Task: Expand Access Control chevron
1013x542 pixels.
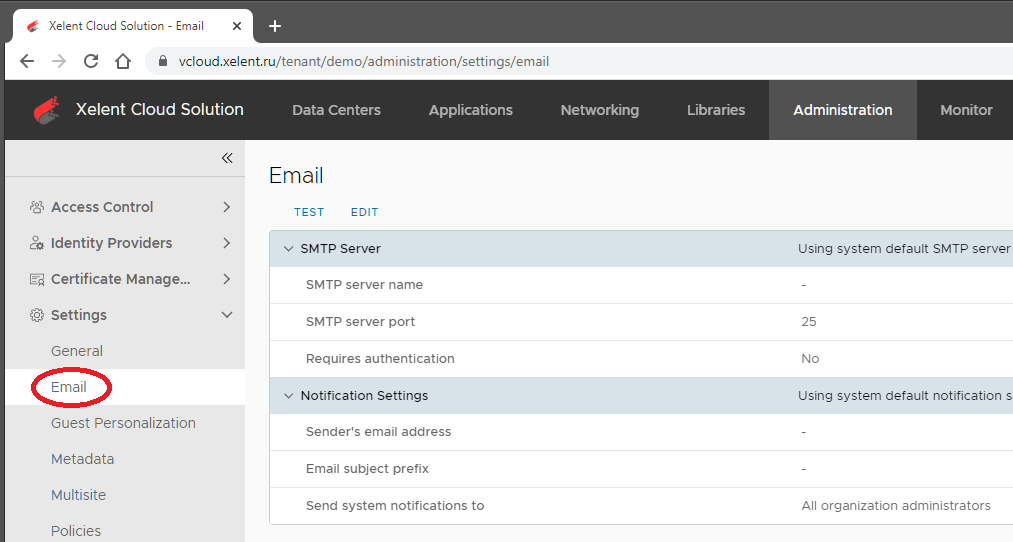Action: click(227, 207)
